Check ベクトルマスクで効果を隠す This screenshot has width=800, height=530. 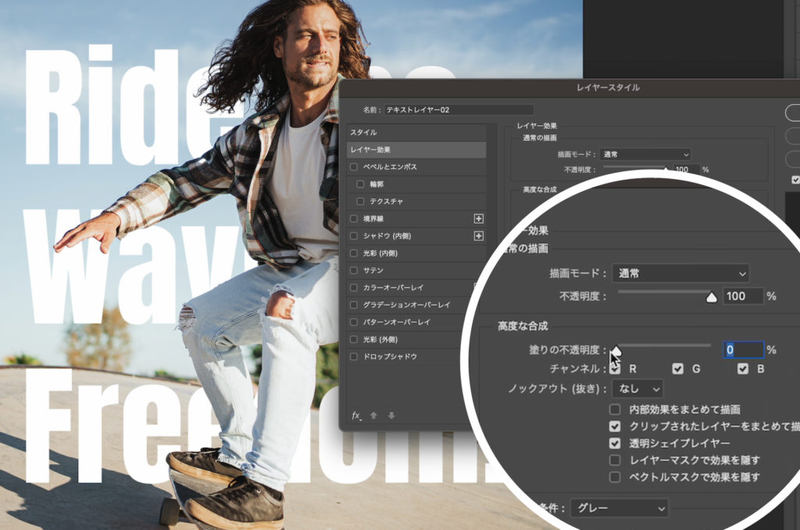(x=615, y=477)
